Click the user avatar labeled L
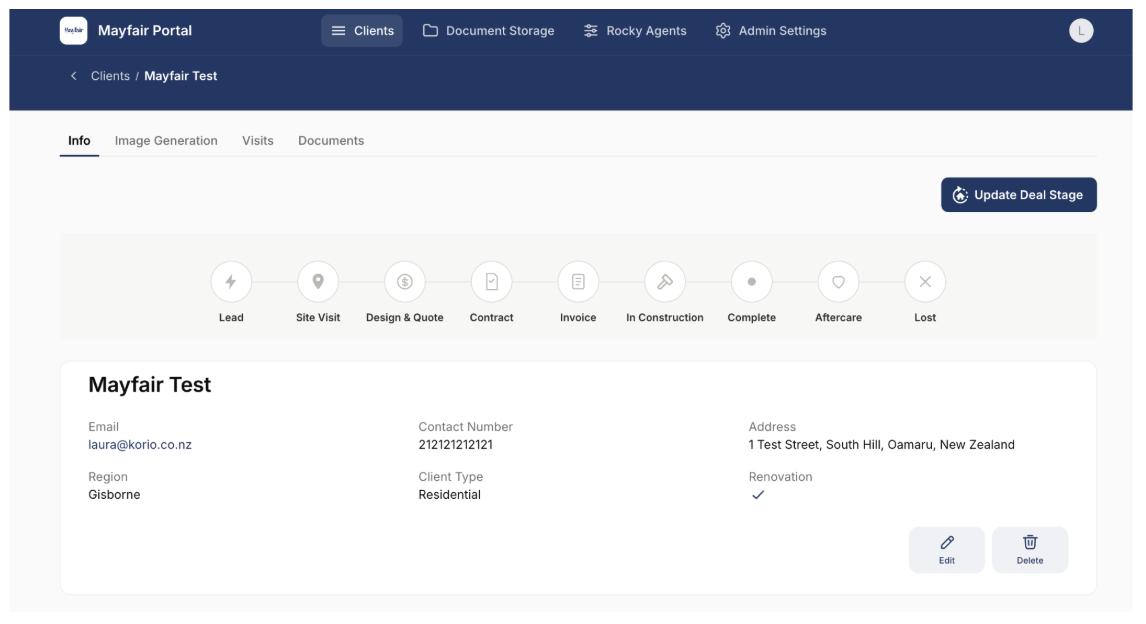 point(1080,31)
